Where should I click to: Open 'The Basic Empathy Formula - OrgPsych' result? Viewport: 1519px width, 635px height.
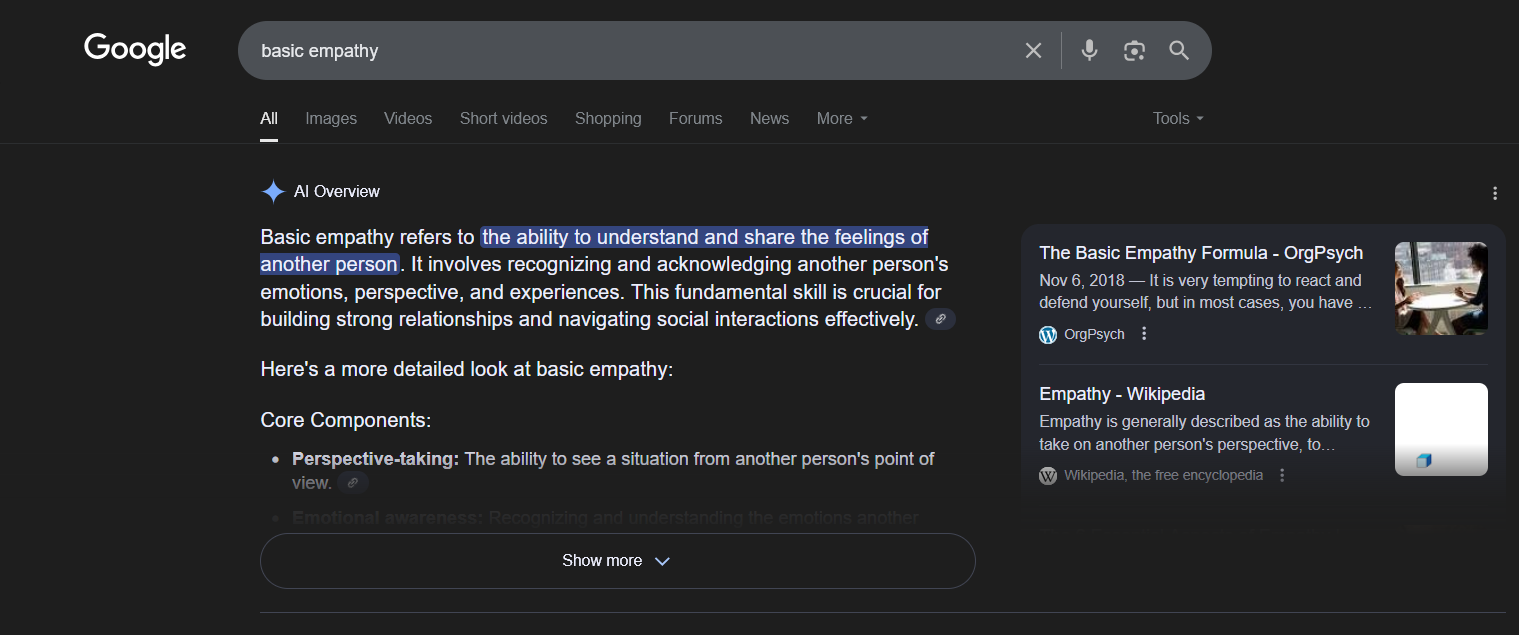tap(1201, 253)
